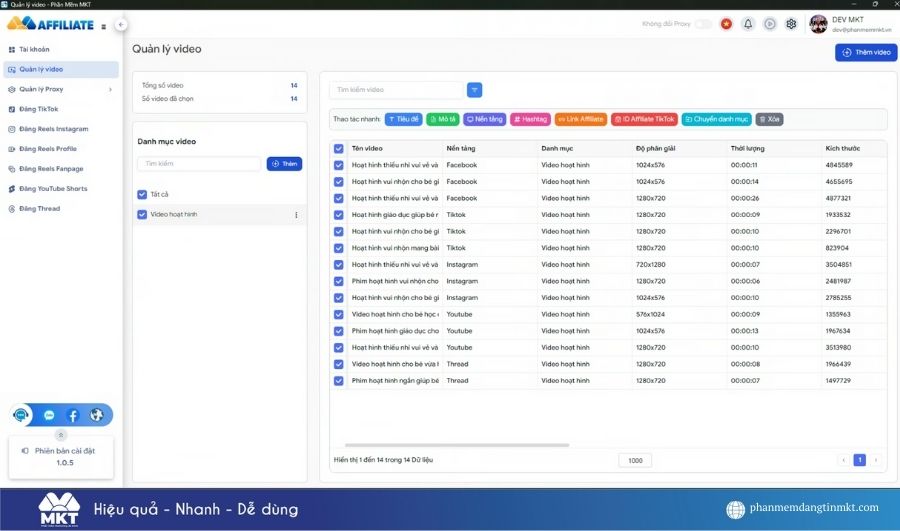Toggle the select-all checkbox in table header

(x=339, y=148)
